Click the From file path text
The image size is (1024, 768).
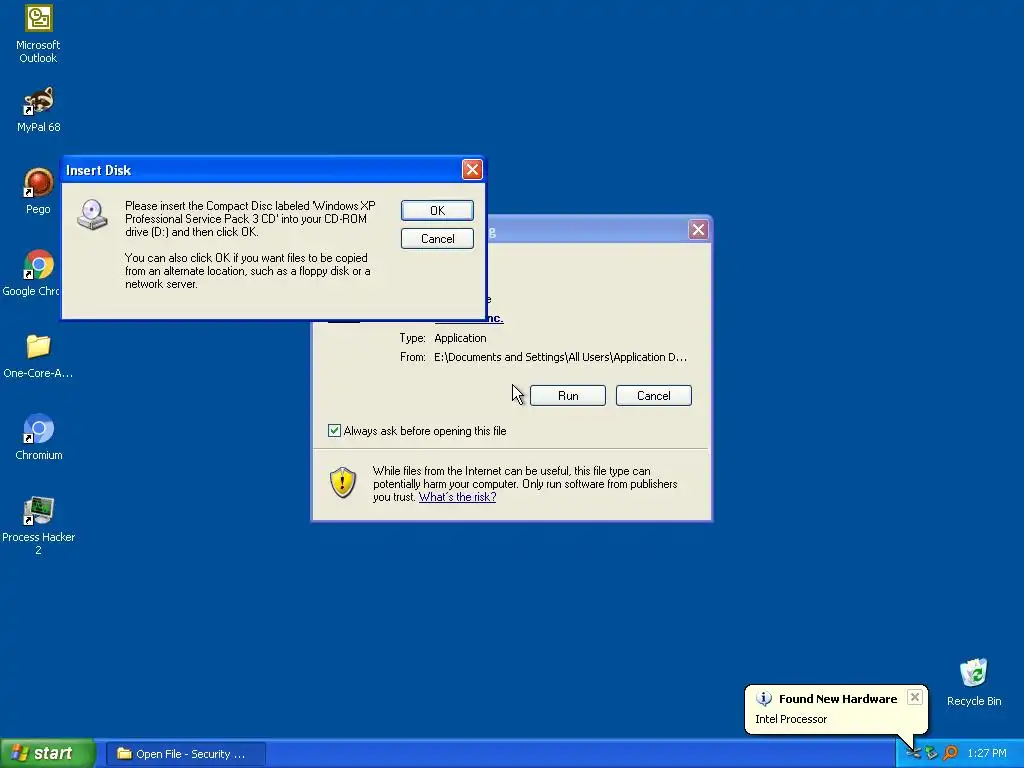tap(560, 357)
